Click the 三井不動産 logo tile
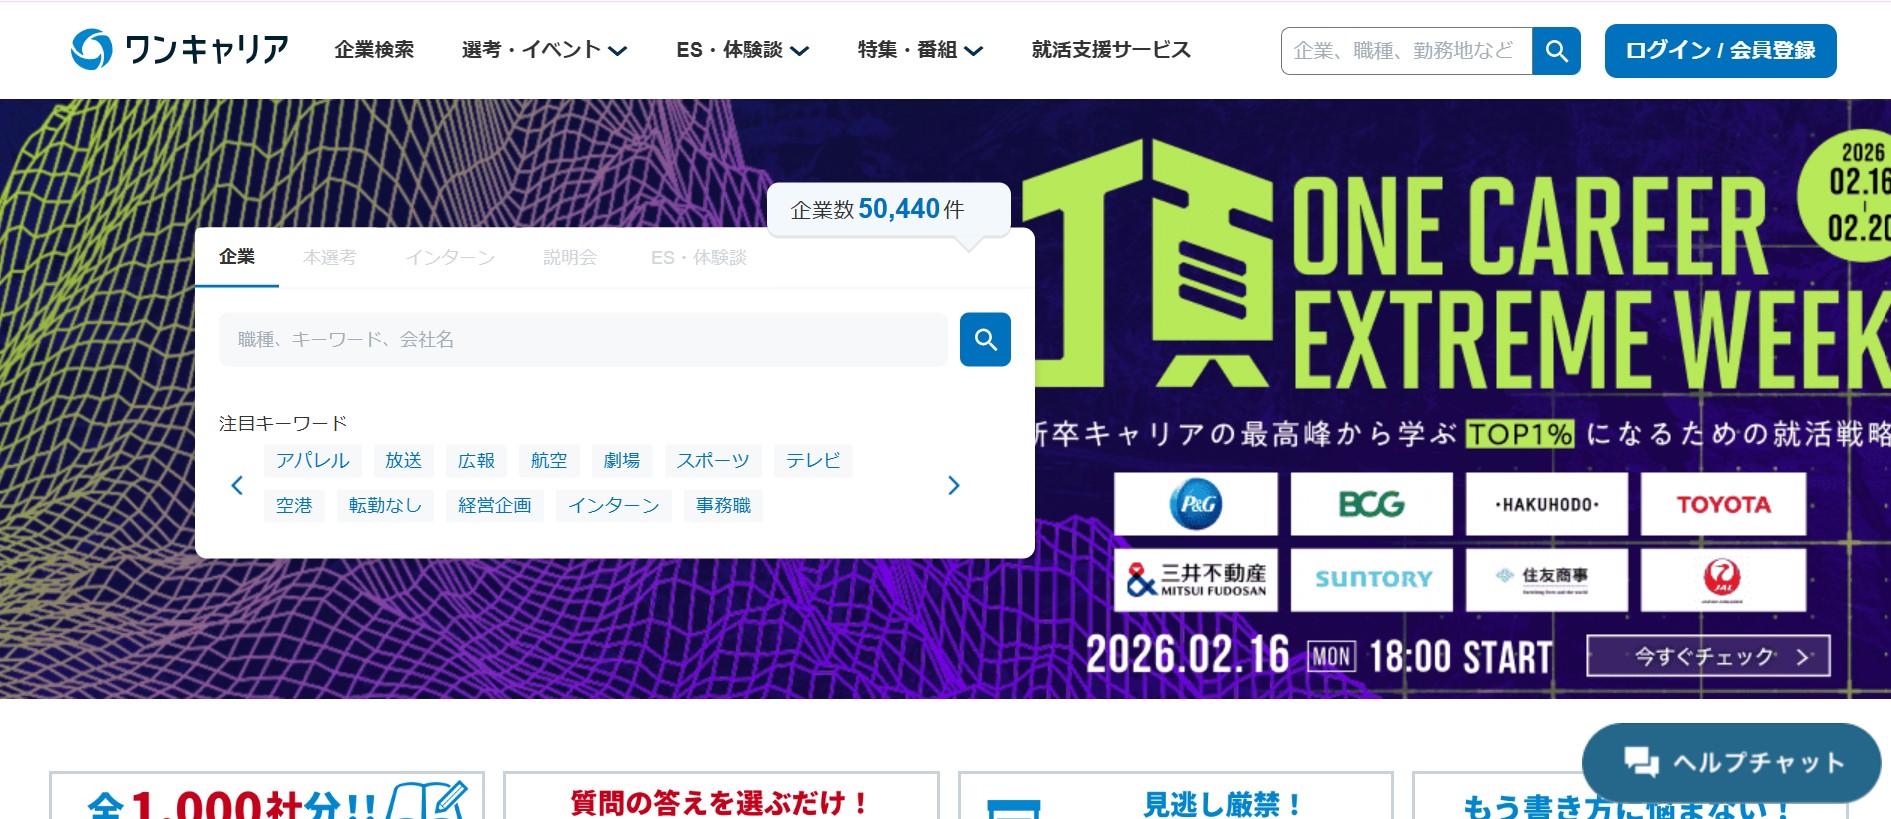 pos(1196,579)
